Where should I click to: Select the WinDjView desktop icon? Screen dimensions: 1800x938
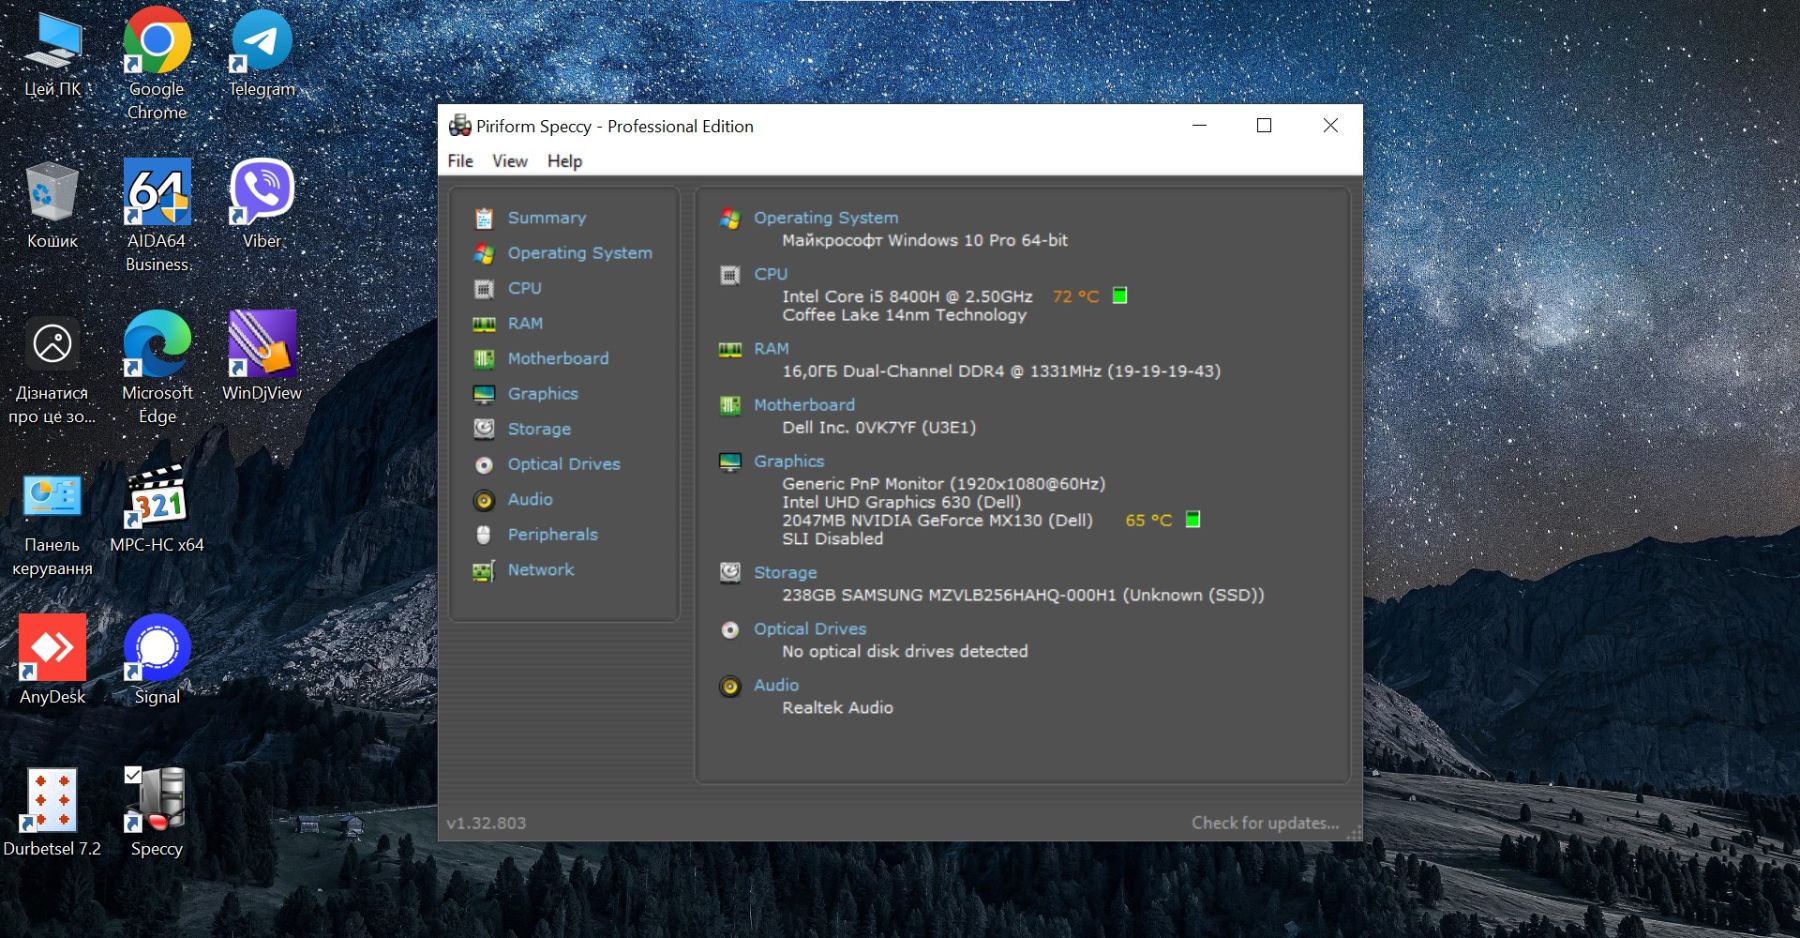(262, 356)
